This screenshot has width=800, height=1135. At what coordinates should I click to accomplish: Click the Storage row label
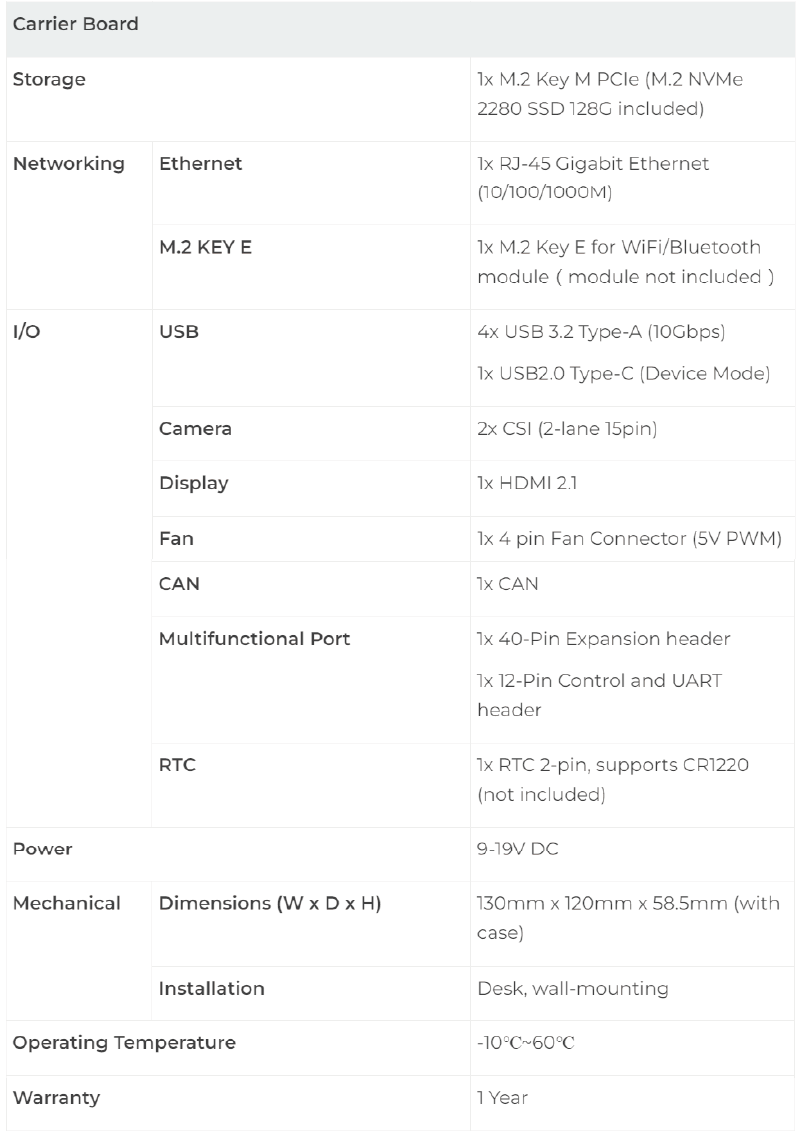[49, 80]
